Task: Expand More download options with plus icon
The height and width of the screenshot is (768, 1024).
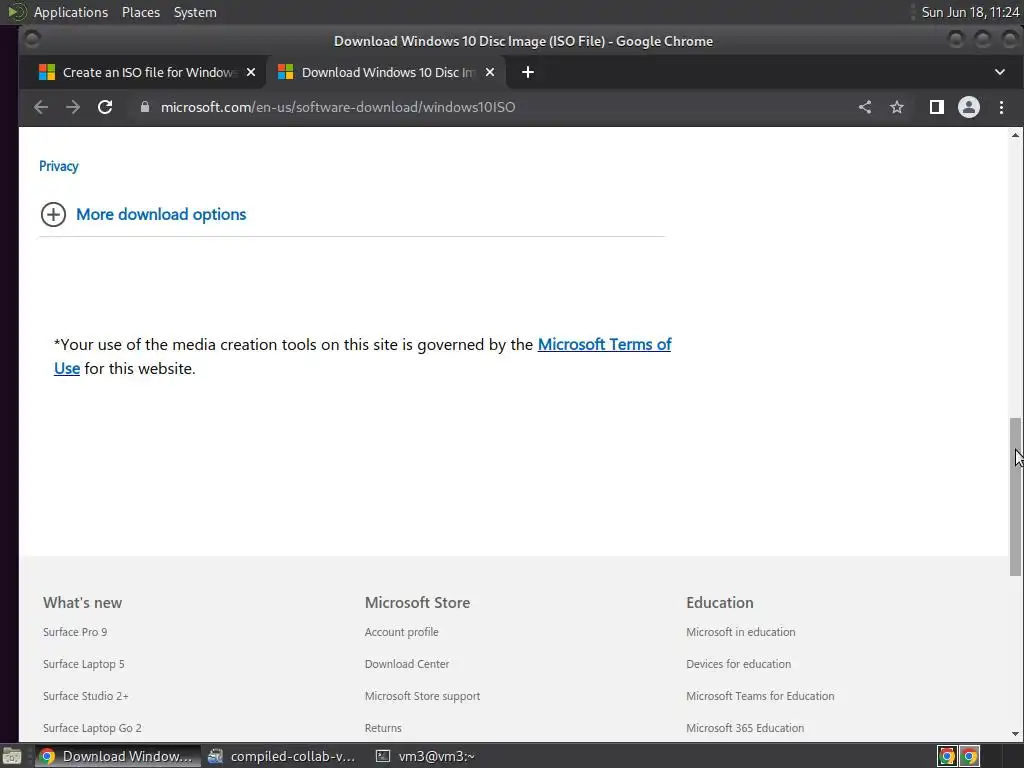Action: coord(54,214)
